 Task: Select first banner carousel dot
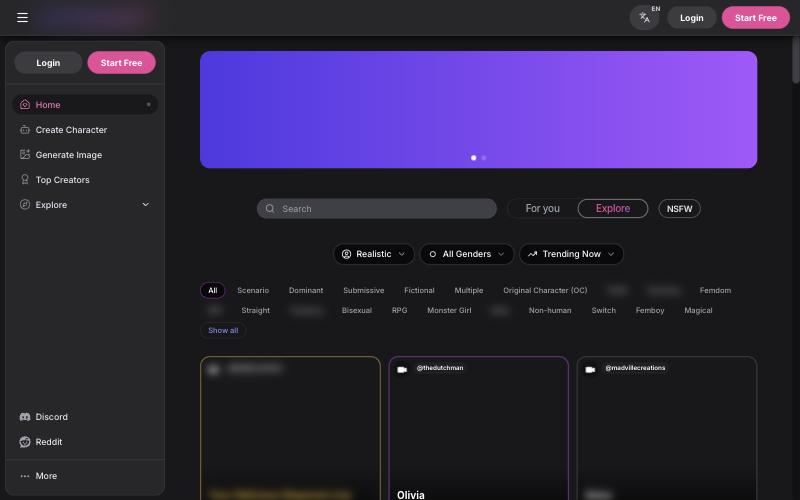tap(473, 158)
